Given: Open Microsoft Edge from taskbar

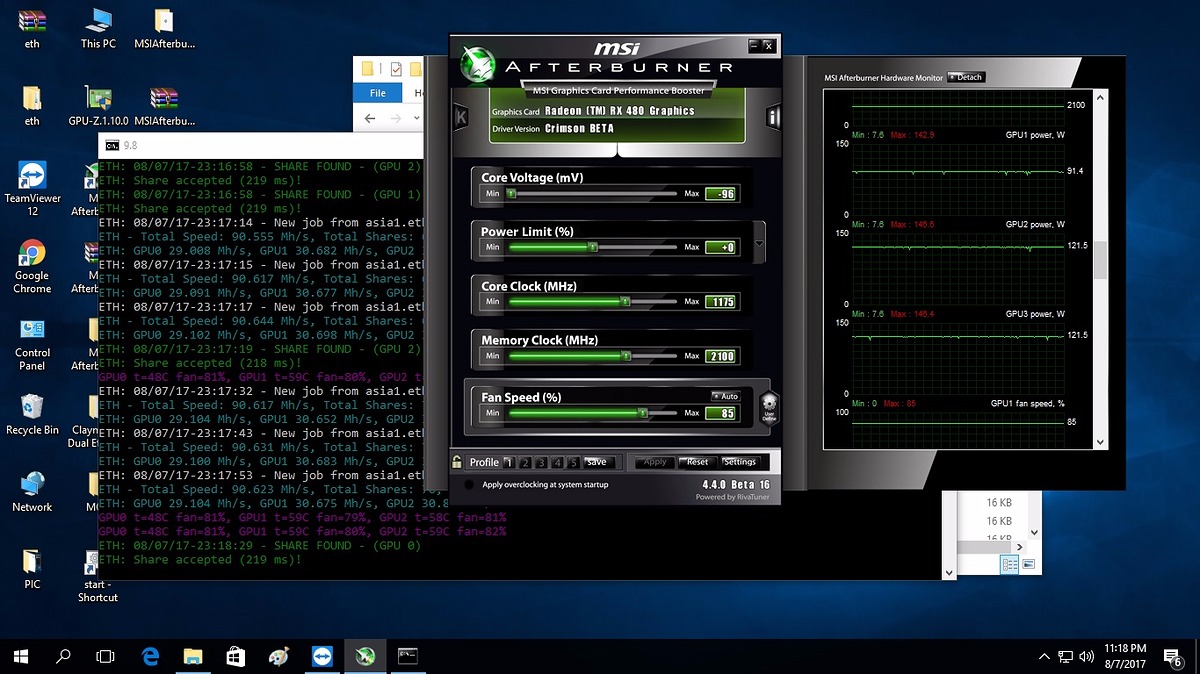Looking at the screenshot, I should 150,656.
